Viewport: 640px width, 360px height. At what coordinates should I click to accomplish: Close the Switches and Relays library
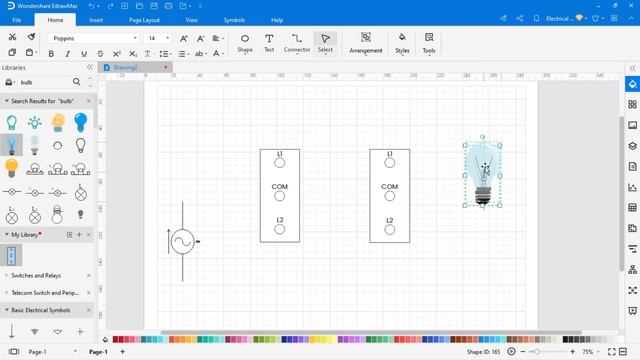coord(89,276)
